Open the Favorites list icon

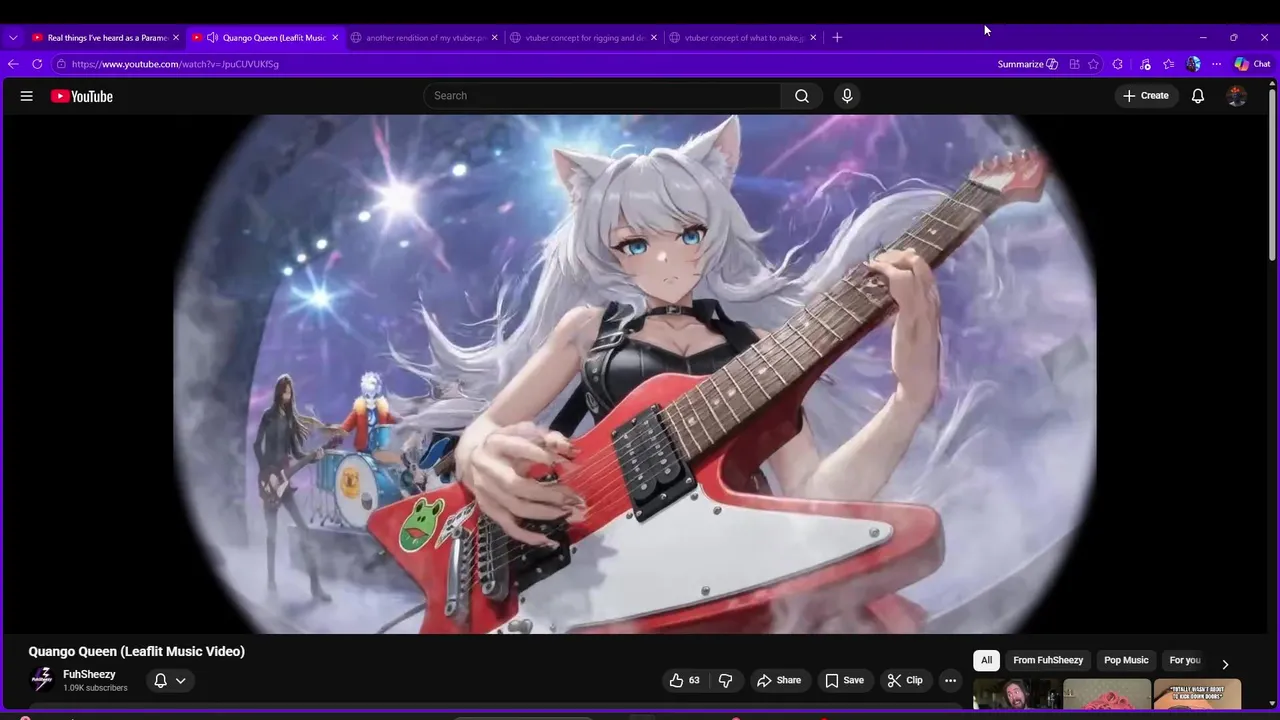[1169, 64]
